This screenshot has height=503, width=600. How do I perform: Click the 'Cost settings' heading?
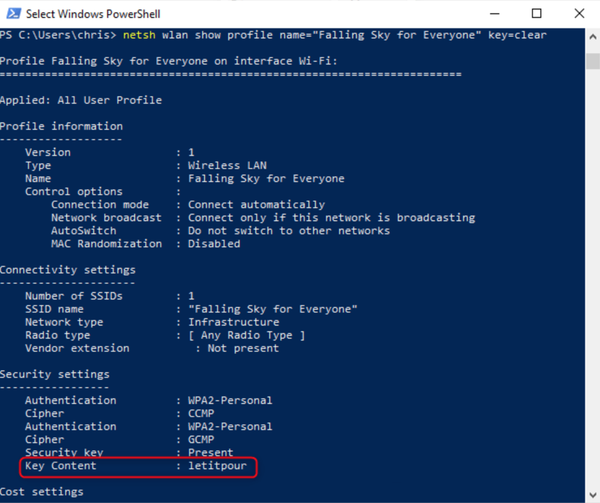click(41, 492)
